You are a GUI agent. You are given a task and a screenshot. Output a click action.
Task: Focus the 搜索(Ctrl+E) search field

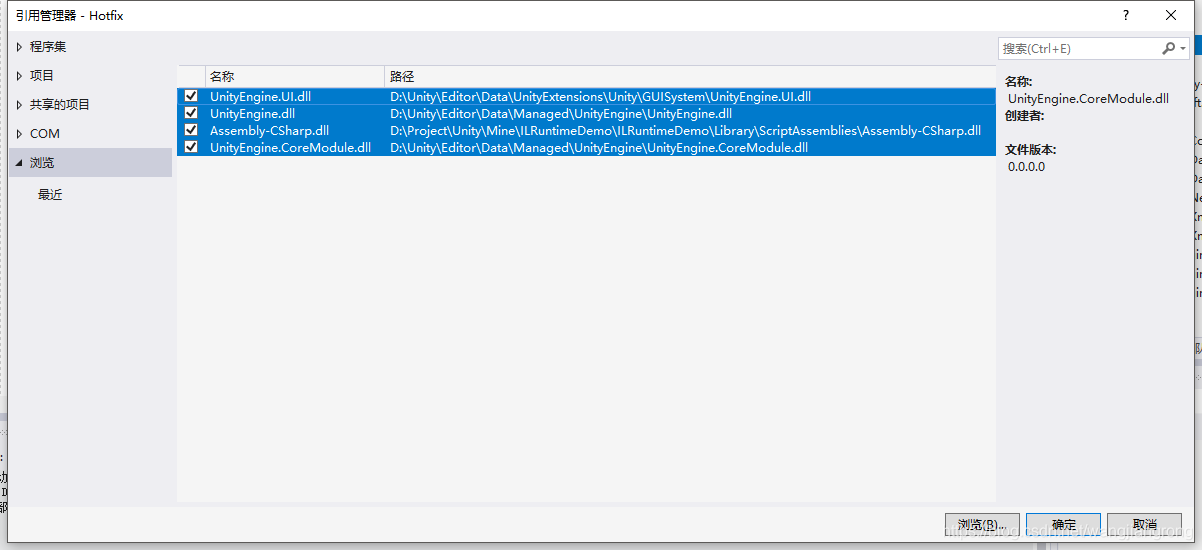coord(1078,48)
